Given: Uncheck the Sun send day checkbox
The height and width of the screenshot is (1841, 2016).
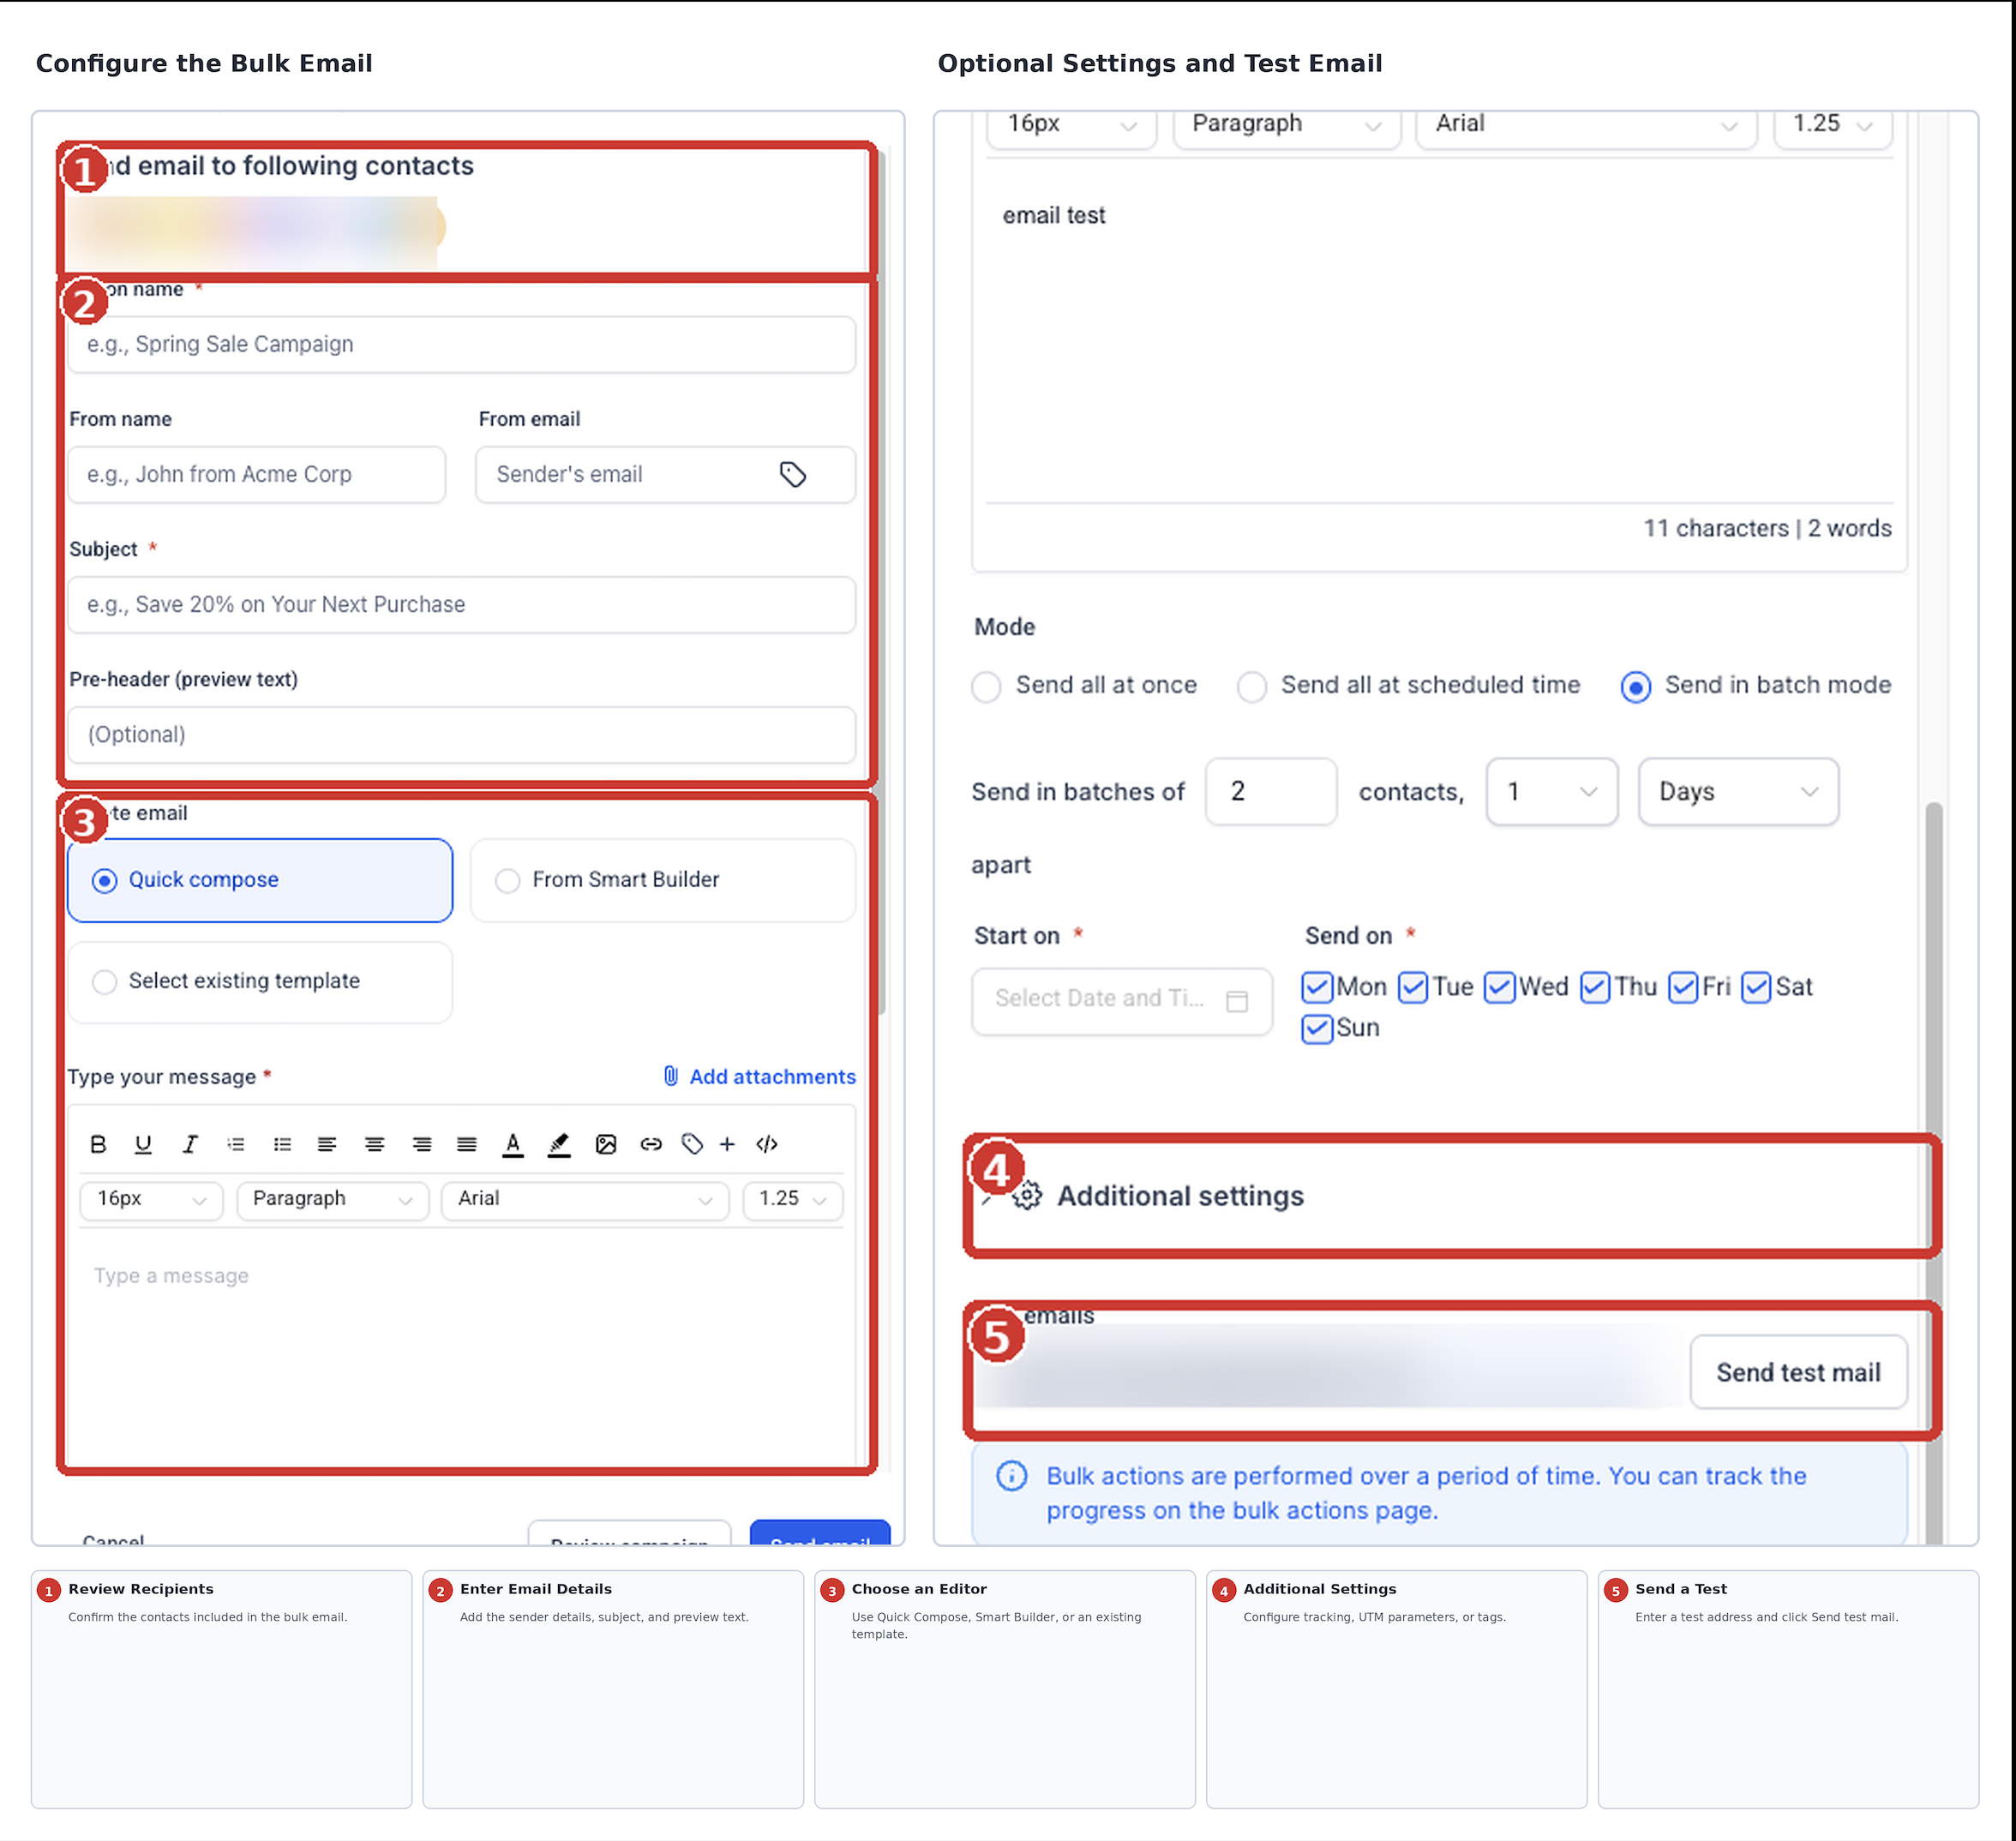Looking at the screenshot, I should coord(1317,1028).
